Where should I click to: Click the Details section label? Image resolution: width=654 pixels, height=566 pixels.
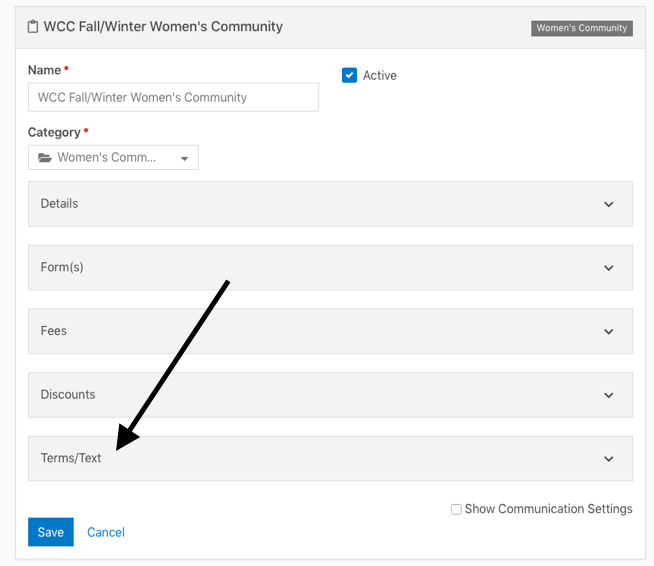point(59,204)
